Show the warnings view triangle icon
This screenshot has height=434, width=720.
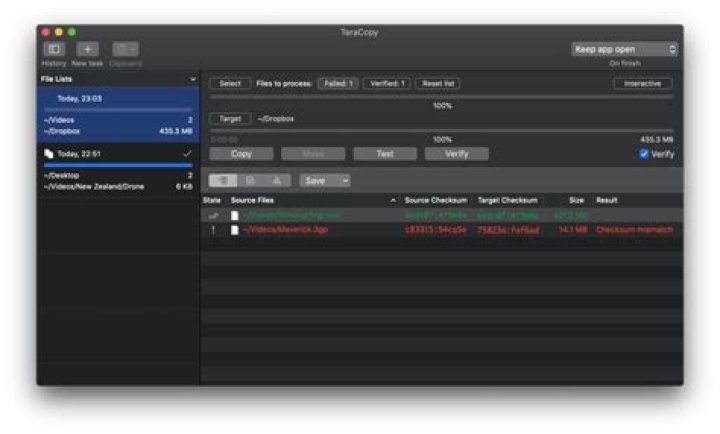277,180
